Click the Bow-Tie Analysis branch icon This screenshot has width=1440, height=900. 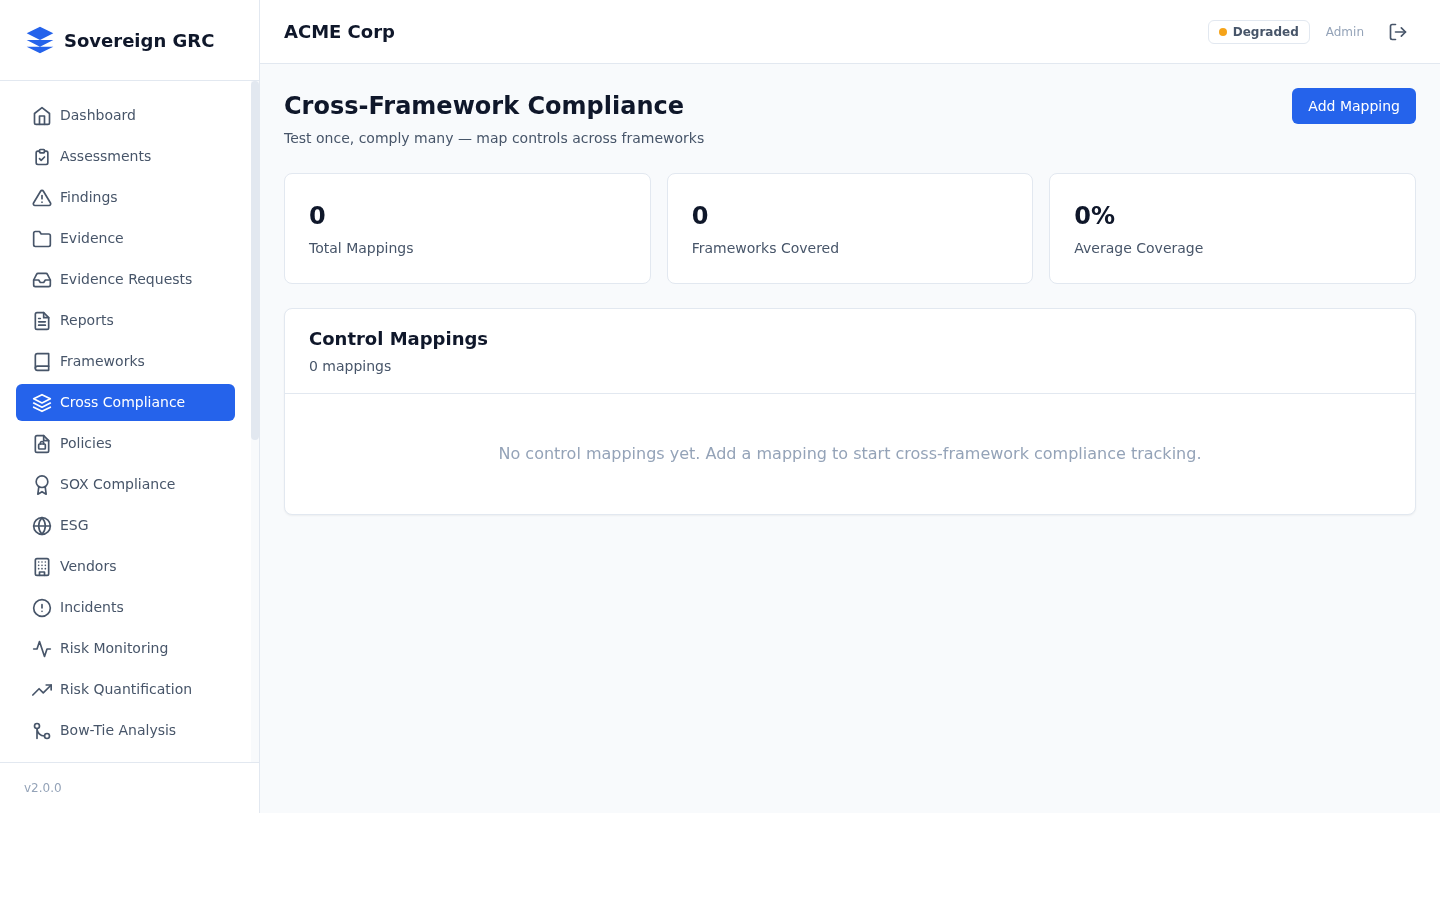tap(42, 730)
